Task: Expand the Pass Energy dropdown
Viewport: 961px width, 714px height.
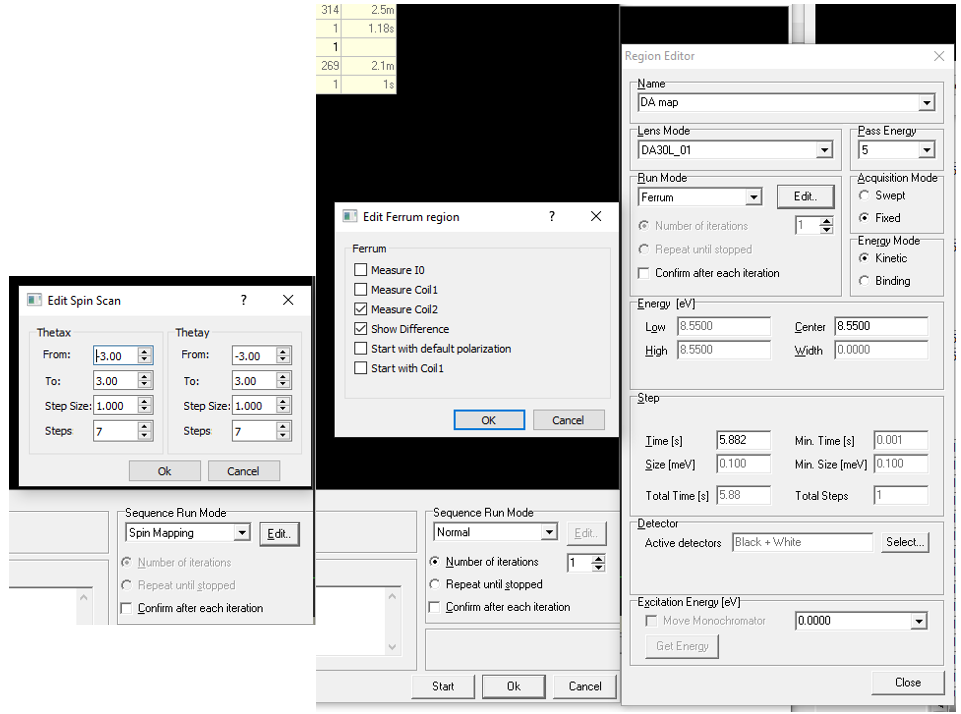Action: (x=926, y=151)
